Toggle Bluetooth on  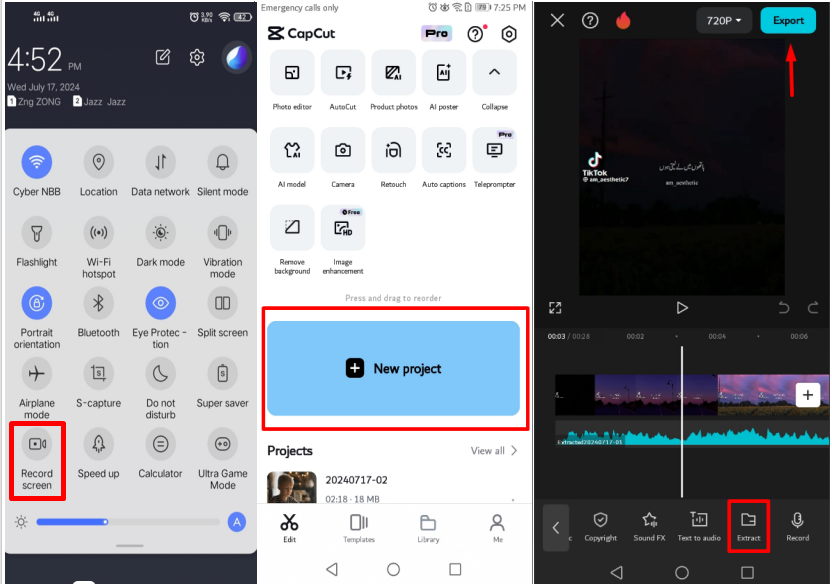click(x=99, y=303)
